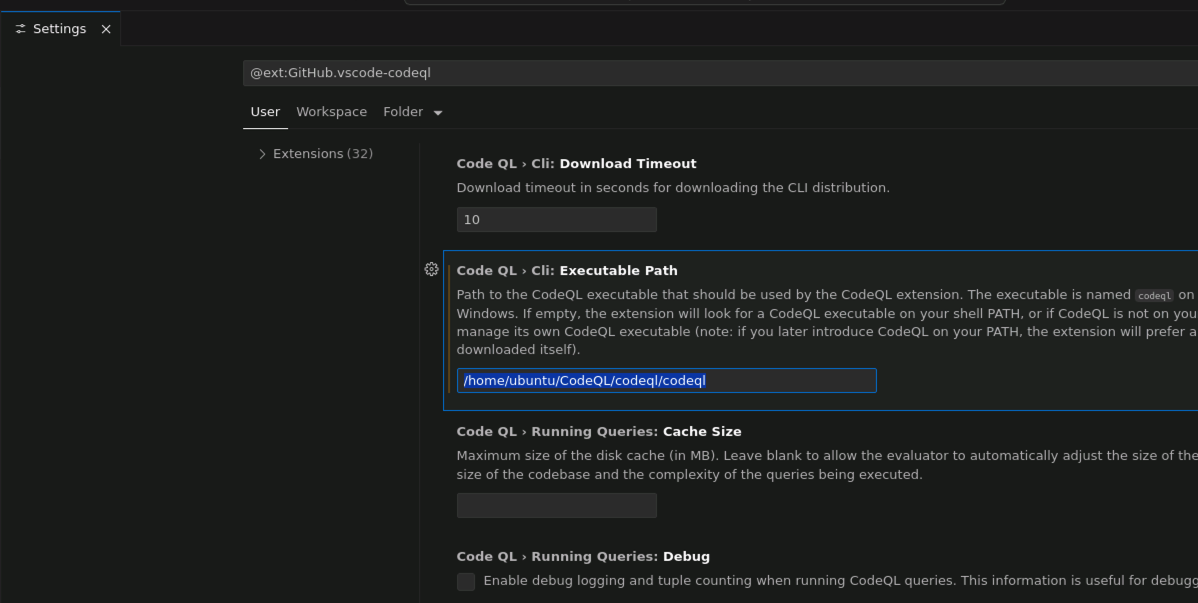The width and height of the screenshot is (1198, 603).
Task: Click the 'Code QL › Cli: Download Timeout' heading
Action: click(577, 164)
